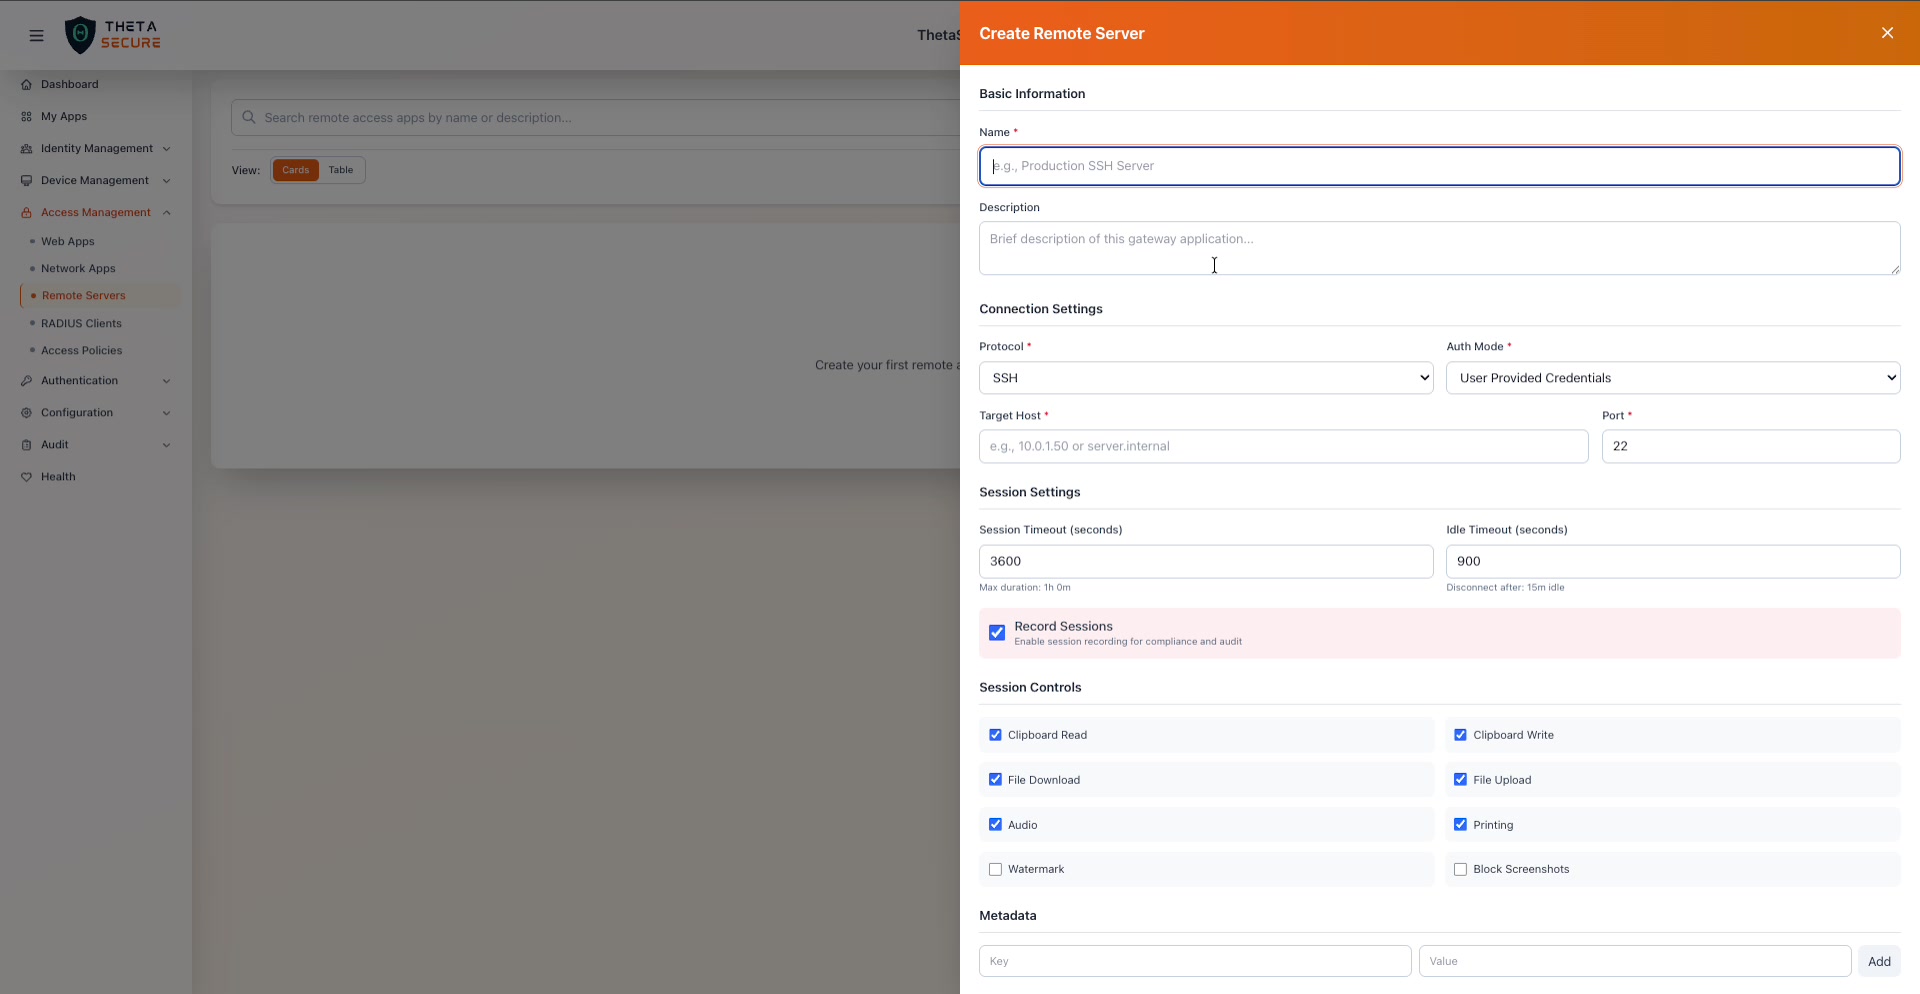This screenshot has width=1920, height=994.
Task: Click the Port value field
Action: click(1750, 446)
